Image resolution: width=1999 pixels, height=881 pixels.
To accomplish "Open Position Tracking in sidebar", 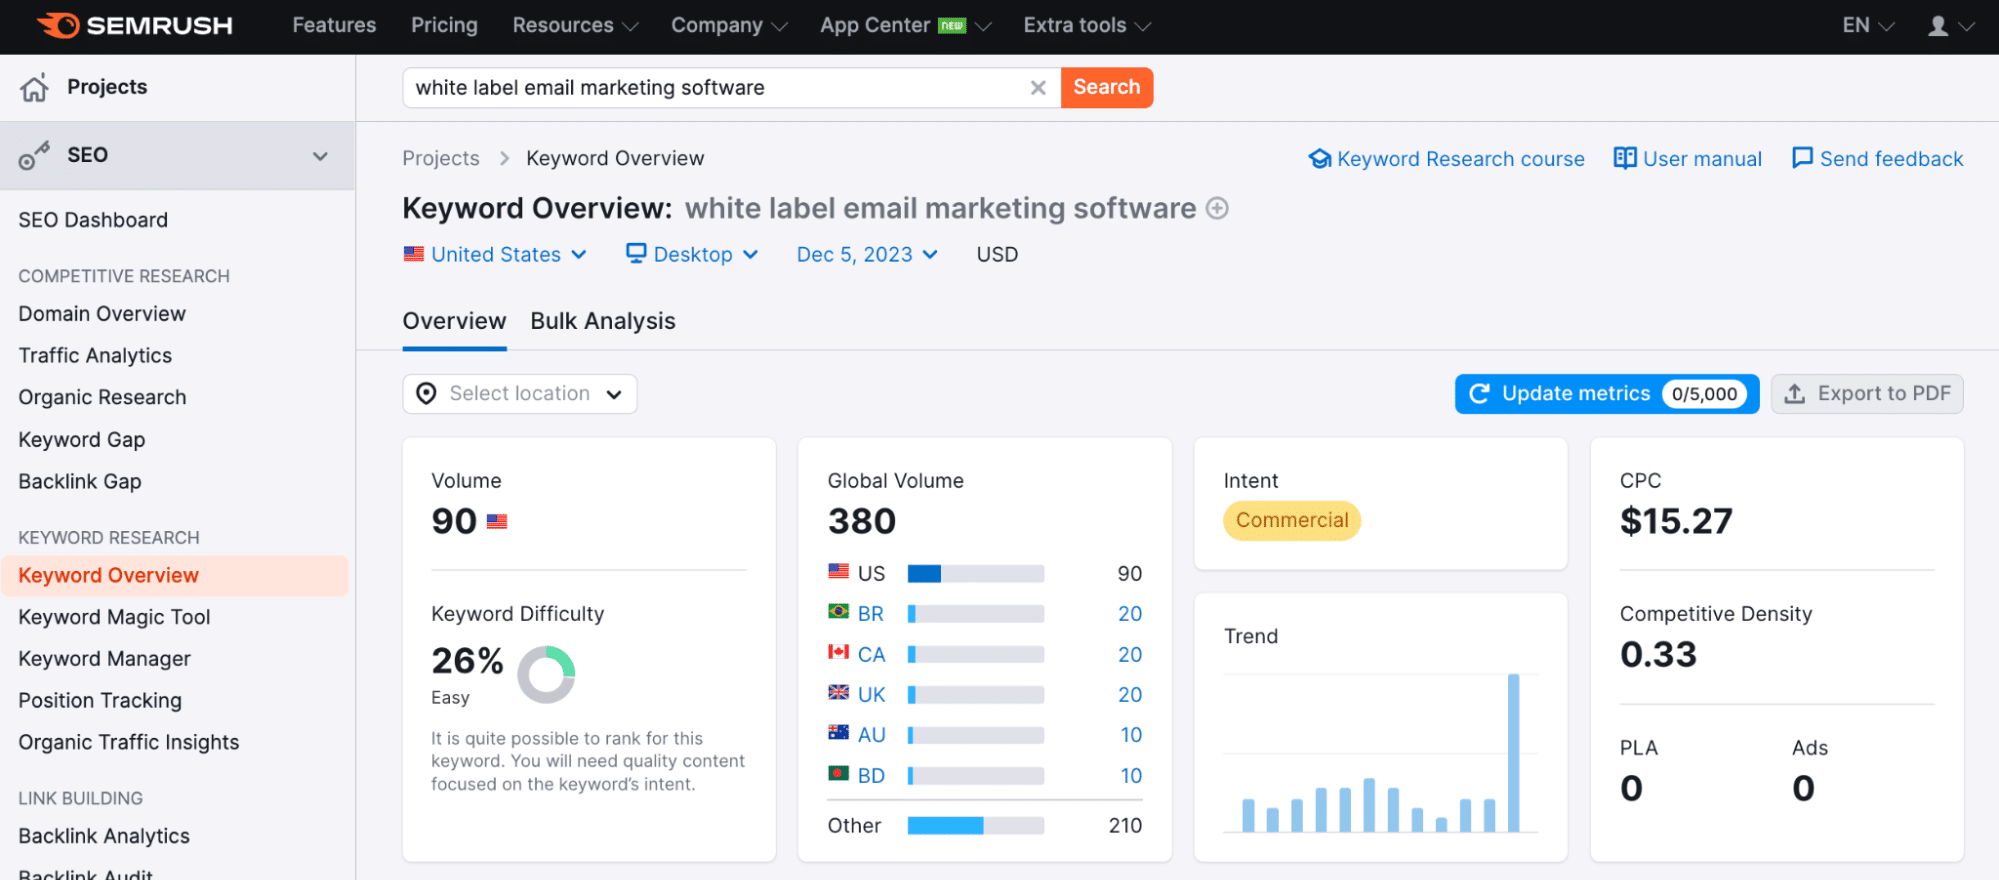I will click(100, 701).
